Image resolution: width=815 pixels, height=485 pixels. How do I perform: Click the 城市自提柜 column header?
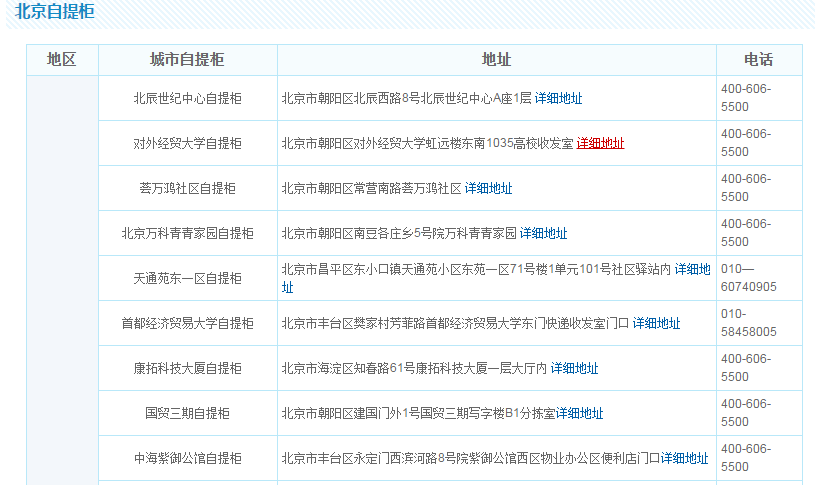187,59
